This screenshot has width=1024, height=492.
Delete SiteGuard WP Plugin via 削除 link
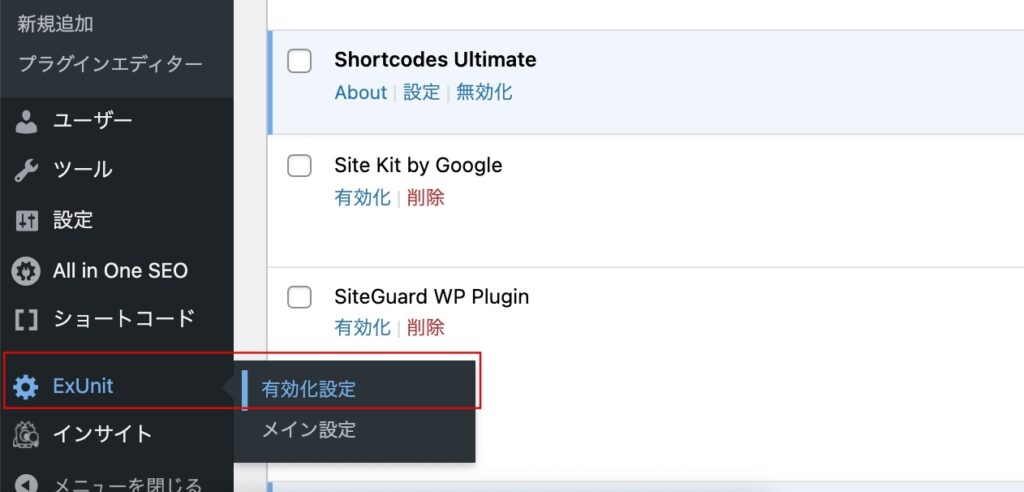(426, 327)
